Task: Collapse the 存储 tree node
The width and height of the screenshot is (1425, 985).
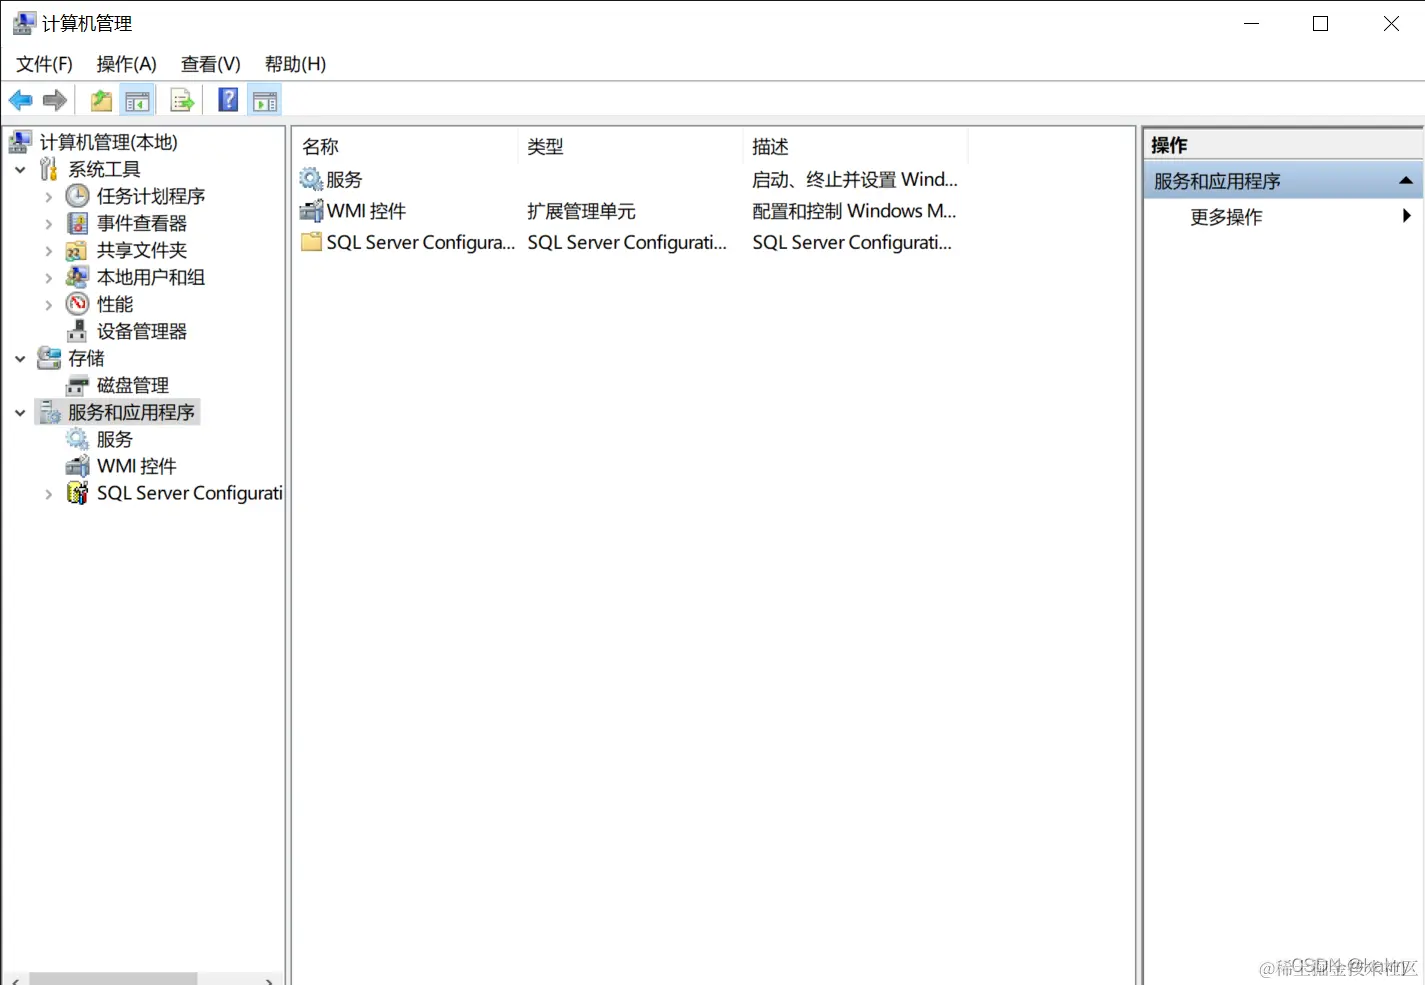Action: 20,359
